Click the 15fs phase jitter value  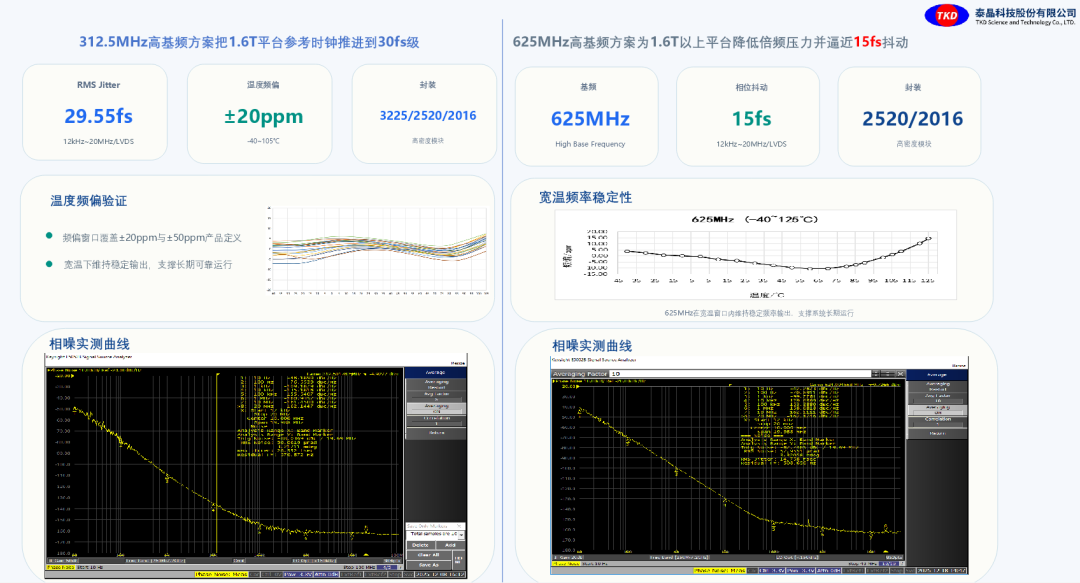751,119
